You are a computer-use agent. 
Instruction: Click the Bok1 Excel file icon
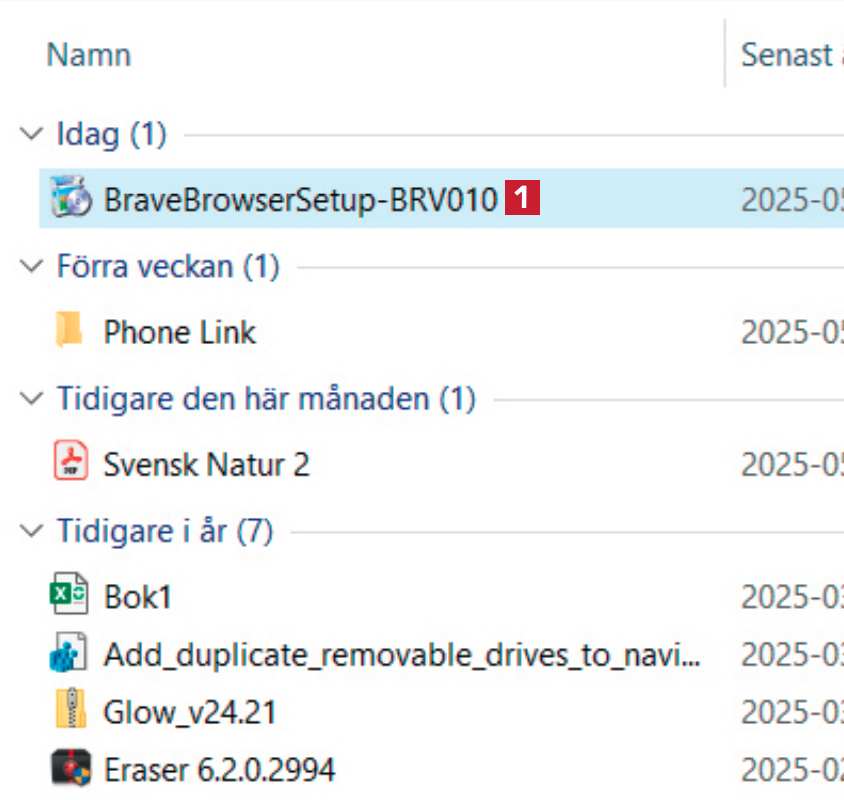[x=70, y=597]
